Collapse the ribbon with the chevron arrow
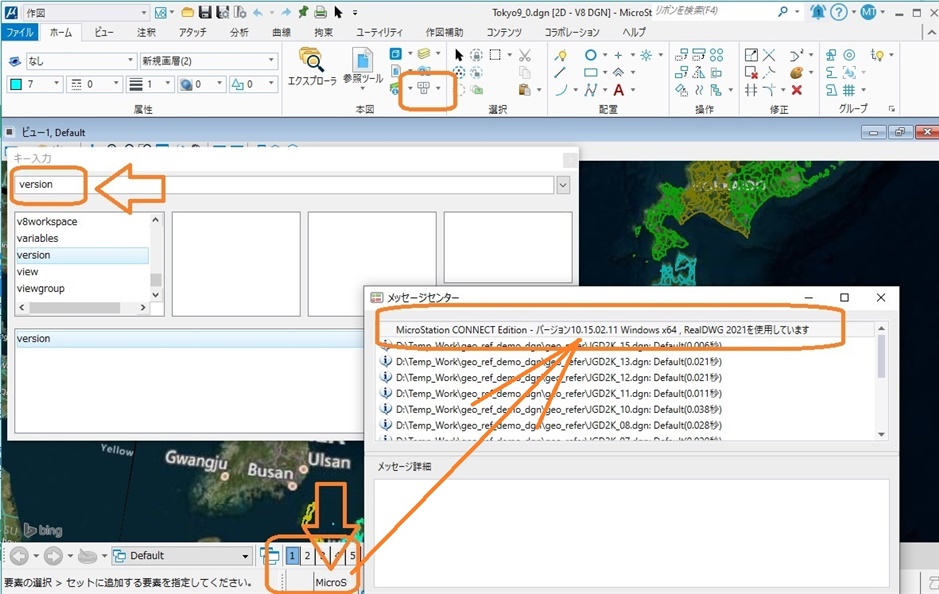Image resolution: width=939 pixels, height=594 pixels. click(x=930, y=32)
